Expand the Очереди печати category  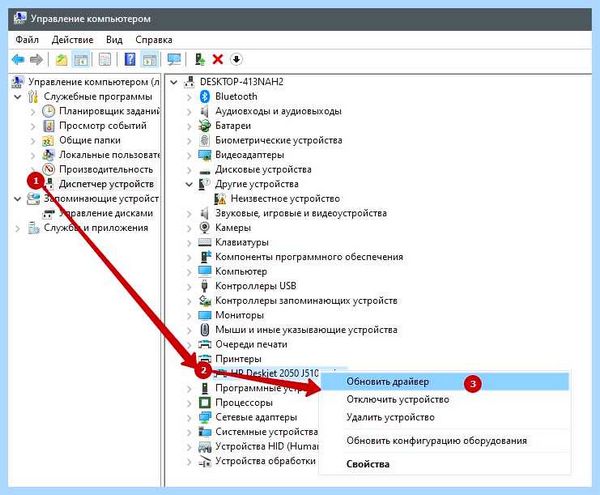tap(189, 344)
